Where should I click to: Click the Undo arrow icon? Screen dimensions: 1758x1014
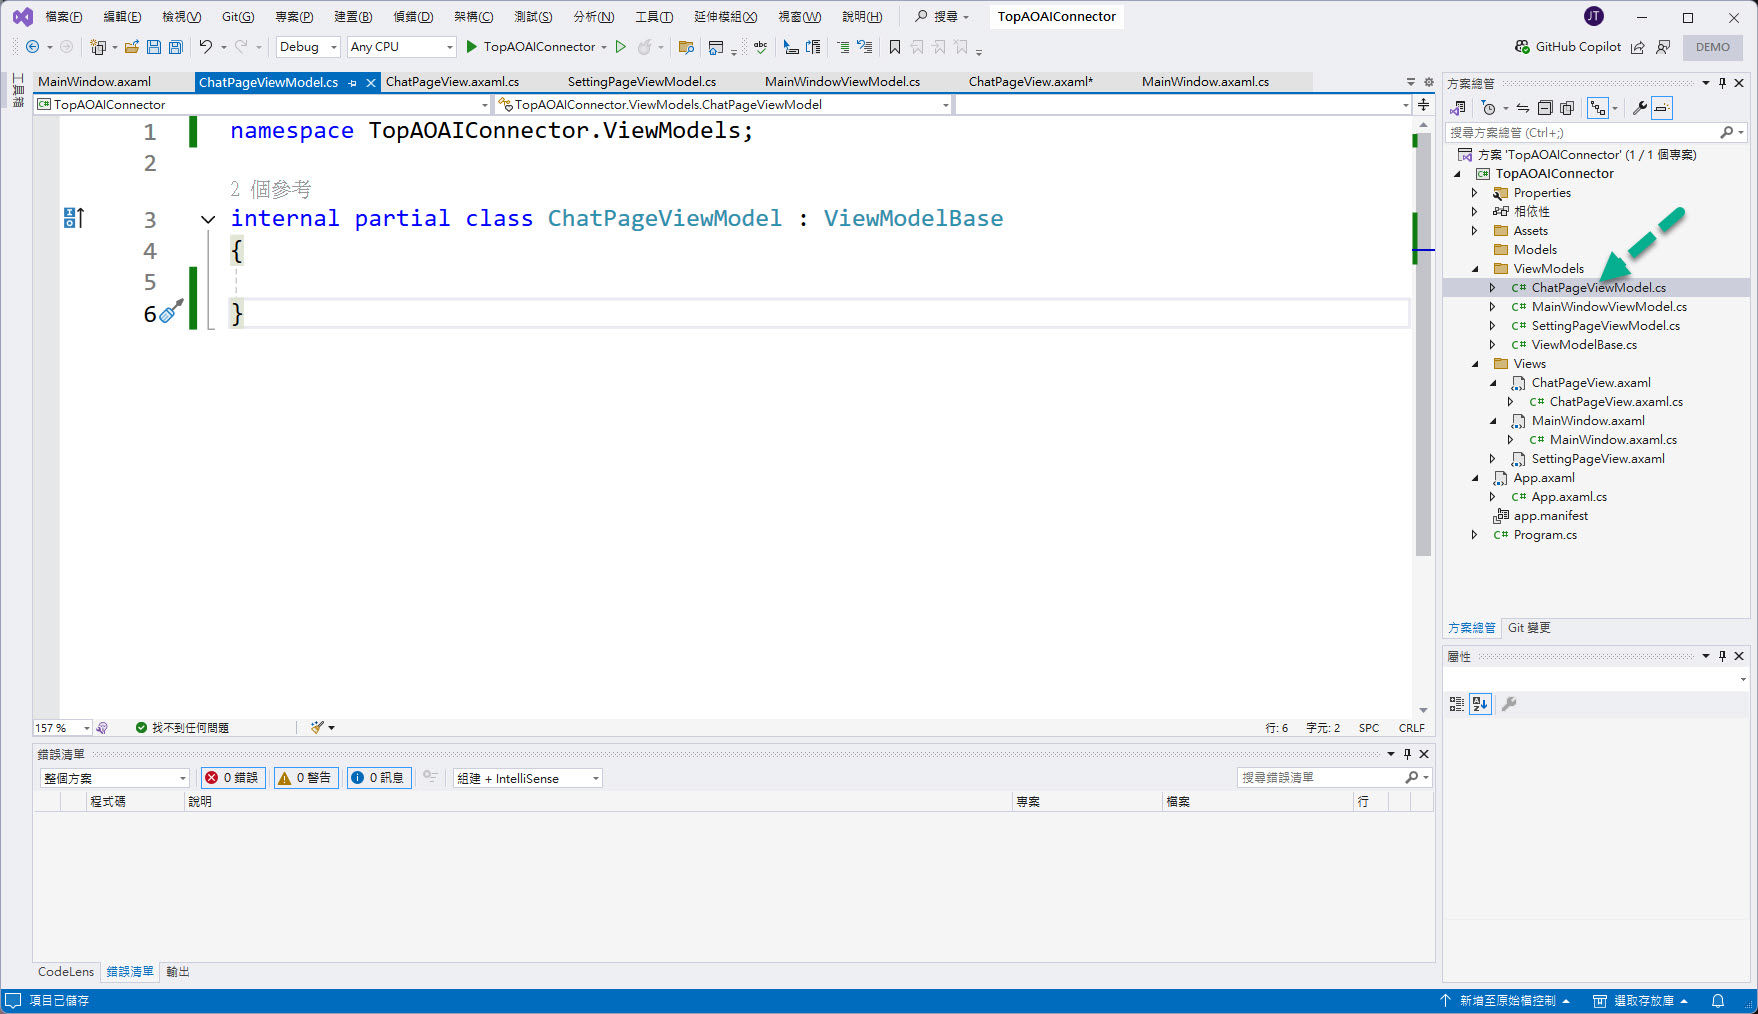pos(205,47)
